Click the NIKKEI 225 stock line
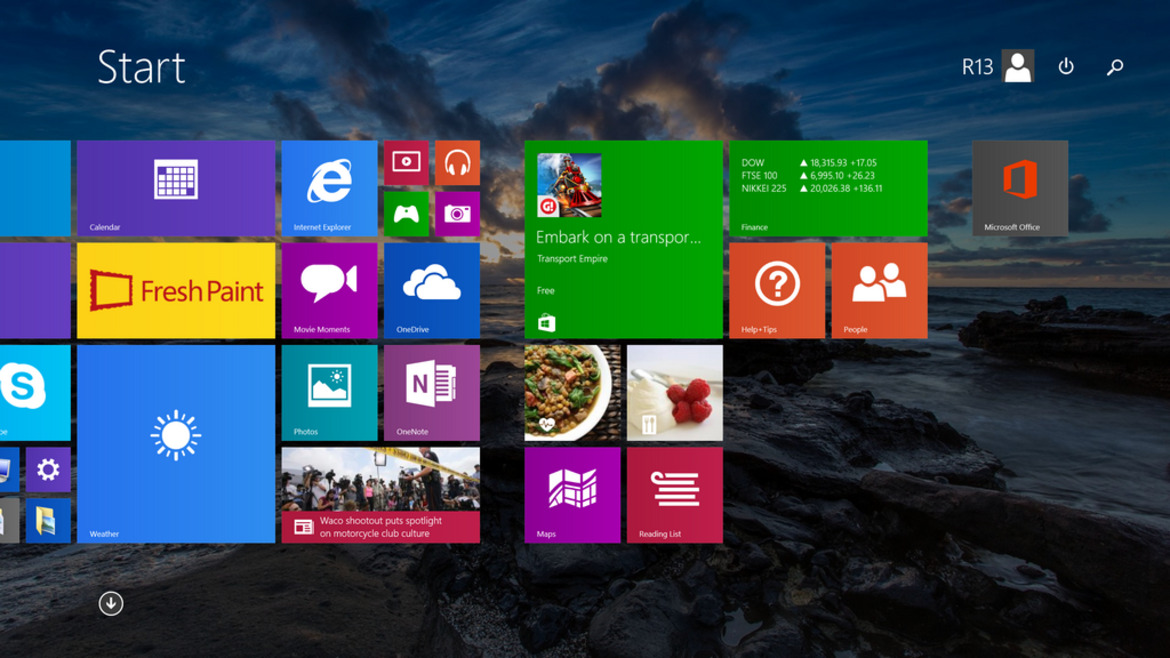Image resolution: width=1170 pixels, height=658 pixels. pos(812,189)
